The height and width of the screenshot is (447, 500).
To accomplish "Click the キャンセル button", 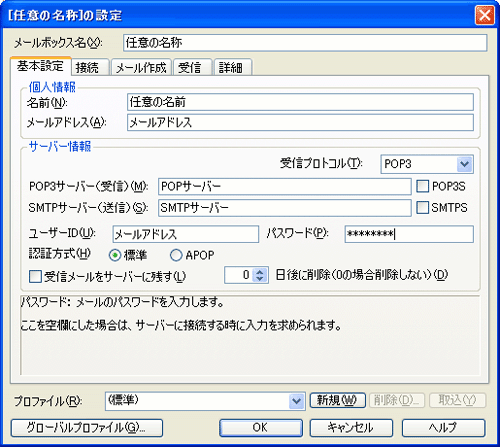I will point(351,428).
